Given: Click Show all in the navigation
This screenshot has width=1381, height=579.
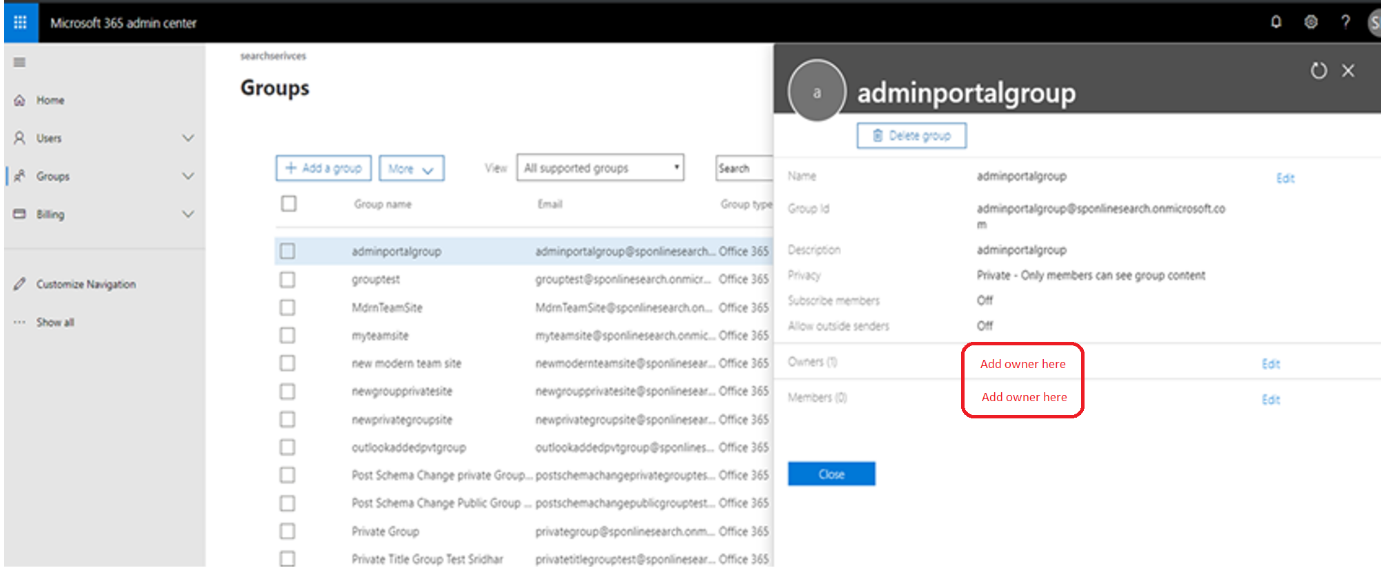Looking at the screenshot, I should 55,322.
